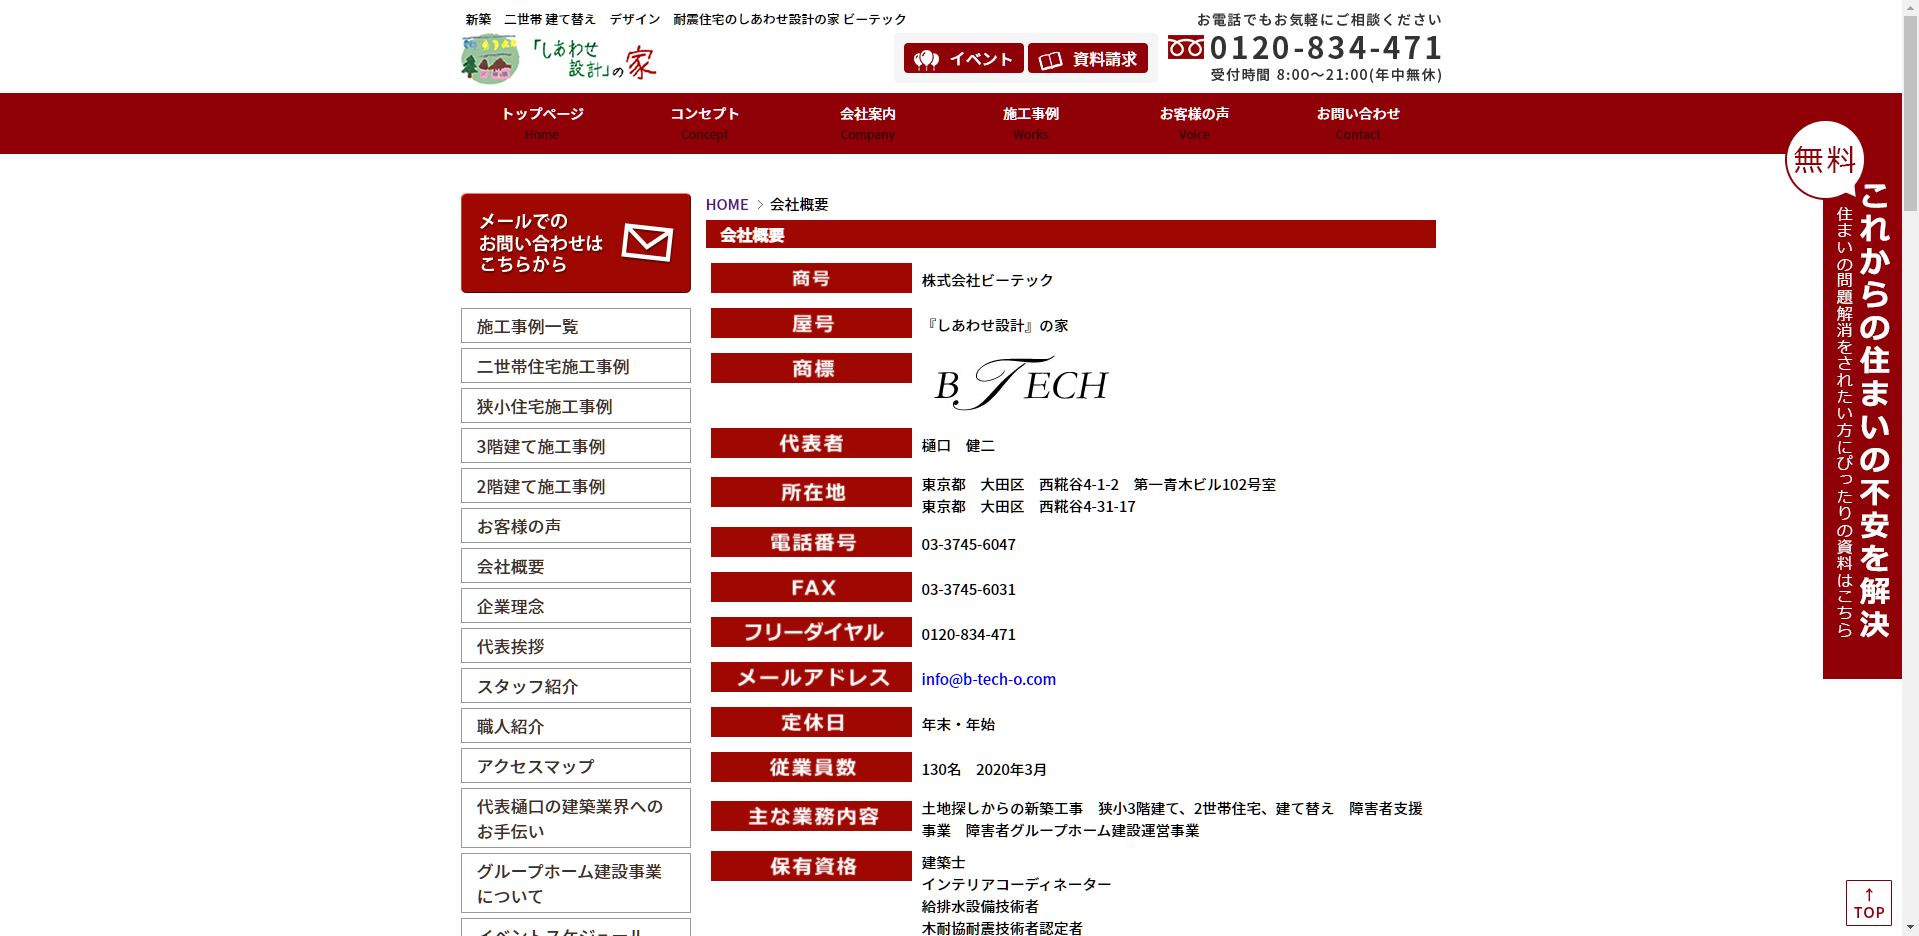Screen dimensions: 1919x936
Task: Open the イベント events button
Action: pos(963,58)
